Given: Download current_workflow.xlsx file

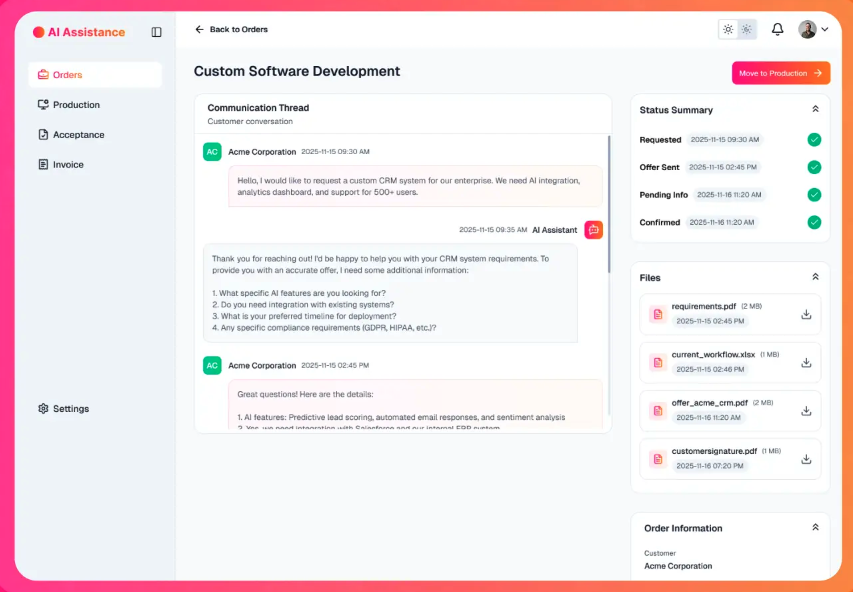Looking at the screenshot, I should (x=806, y=362).
